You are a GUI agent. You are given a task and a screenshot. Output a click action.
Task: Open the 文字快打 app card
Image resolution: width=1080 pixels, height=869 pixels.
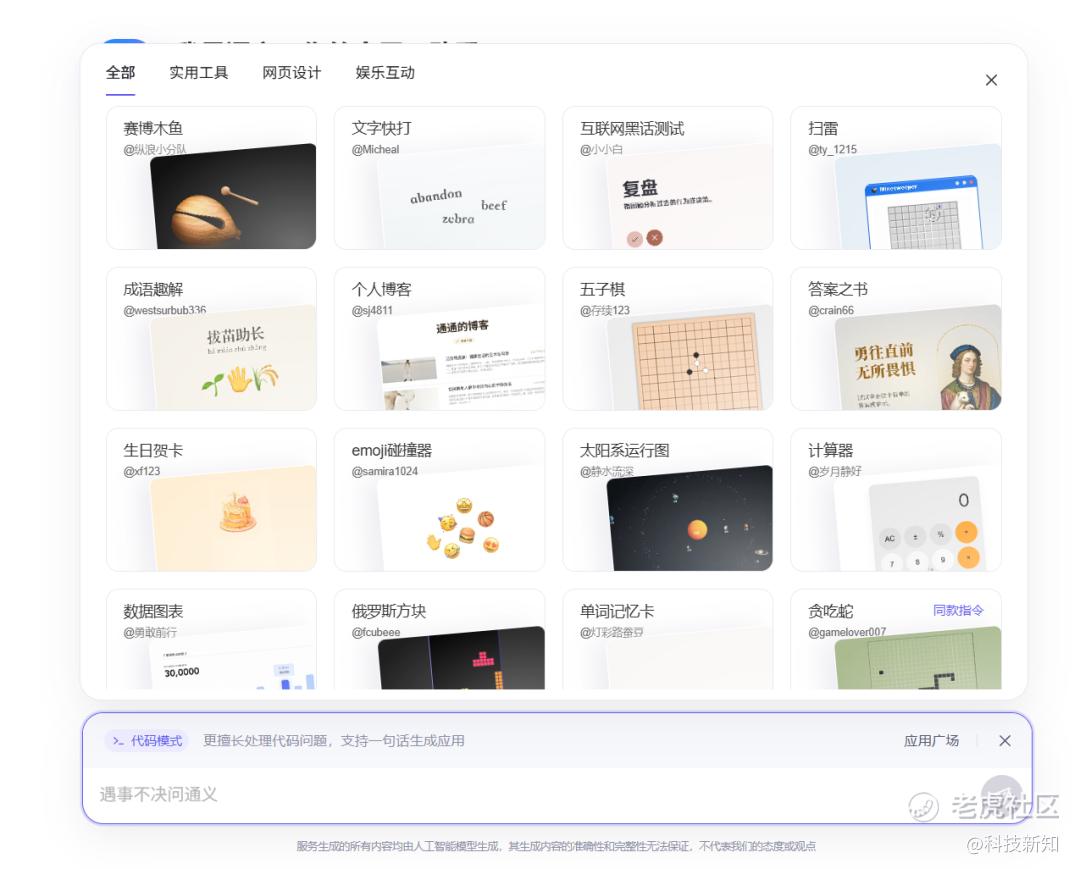tap(439, 178)
